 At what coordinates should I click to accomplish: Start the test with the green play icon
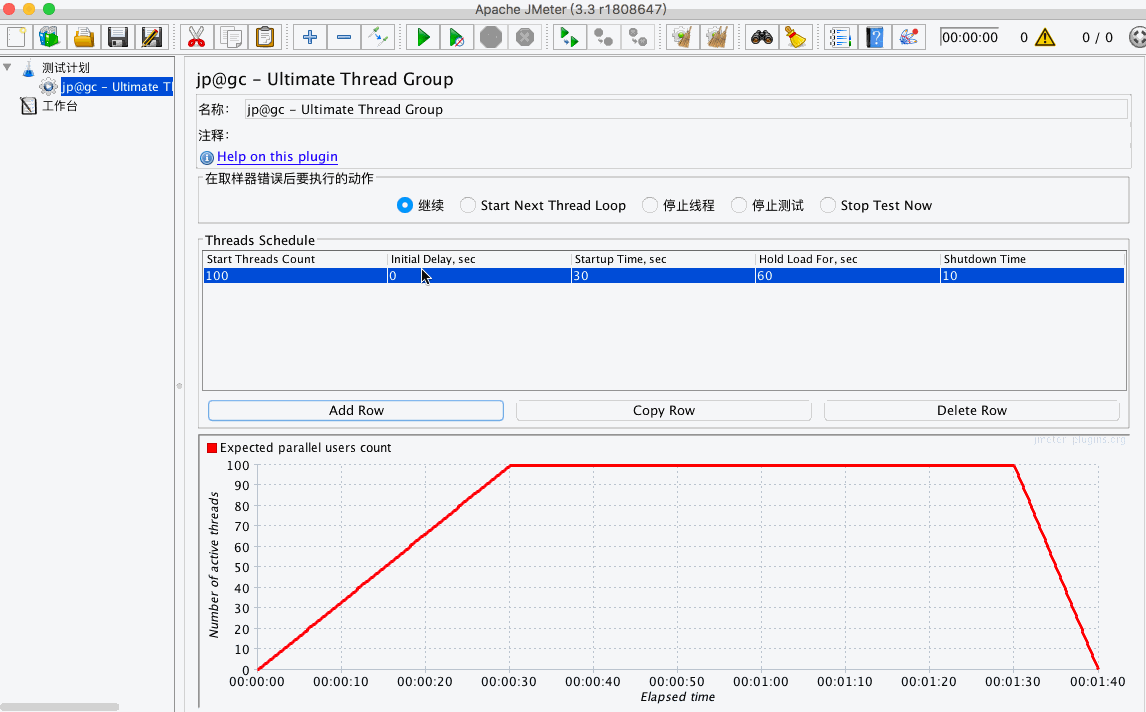click(422, 36)
